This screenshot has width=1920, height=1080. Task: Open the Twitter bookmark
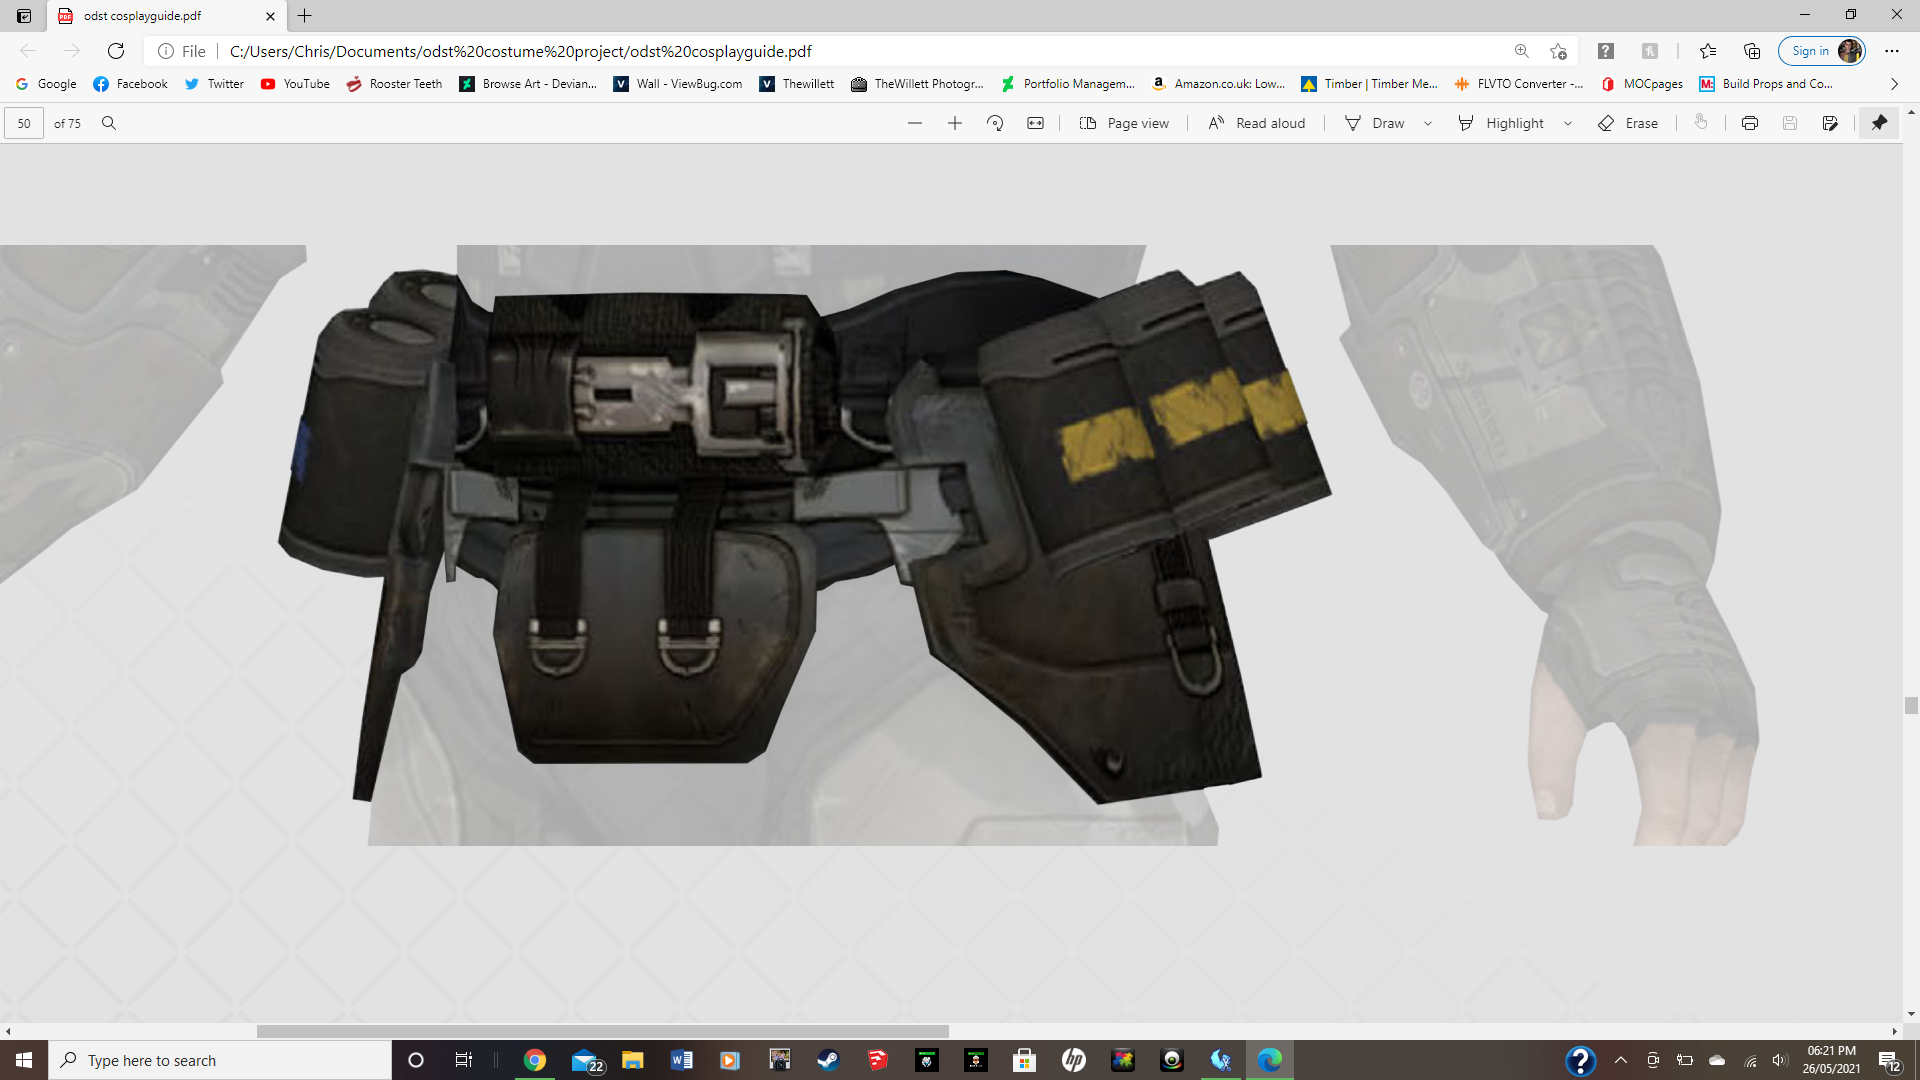[214, 84]
